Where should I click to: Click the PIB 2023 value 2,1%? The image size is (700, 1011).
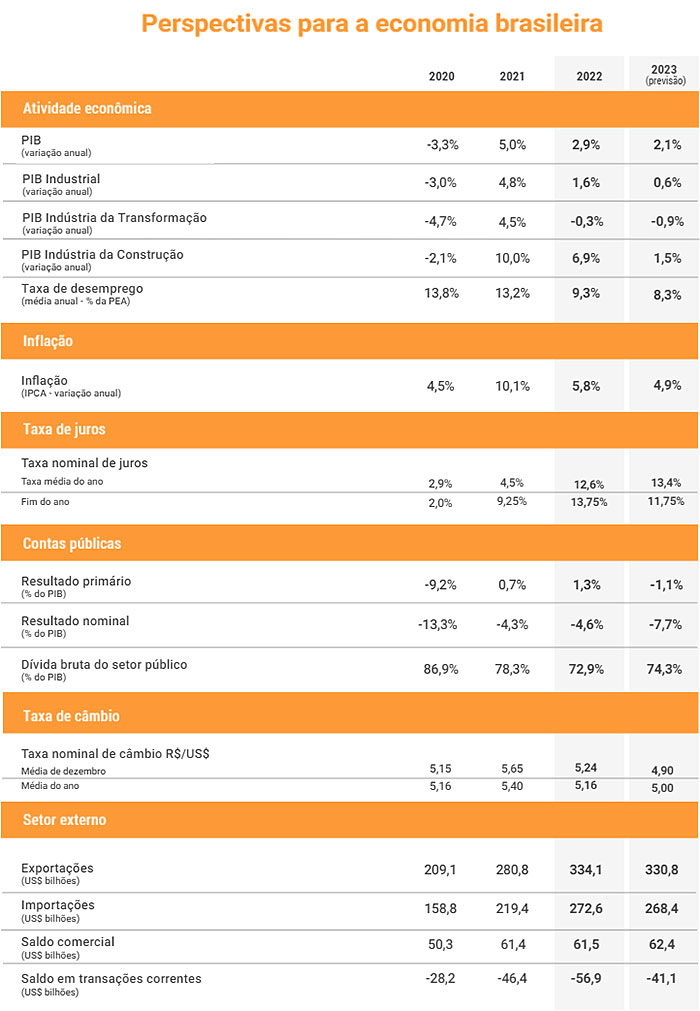click(x=667, y=144)
